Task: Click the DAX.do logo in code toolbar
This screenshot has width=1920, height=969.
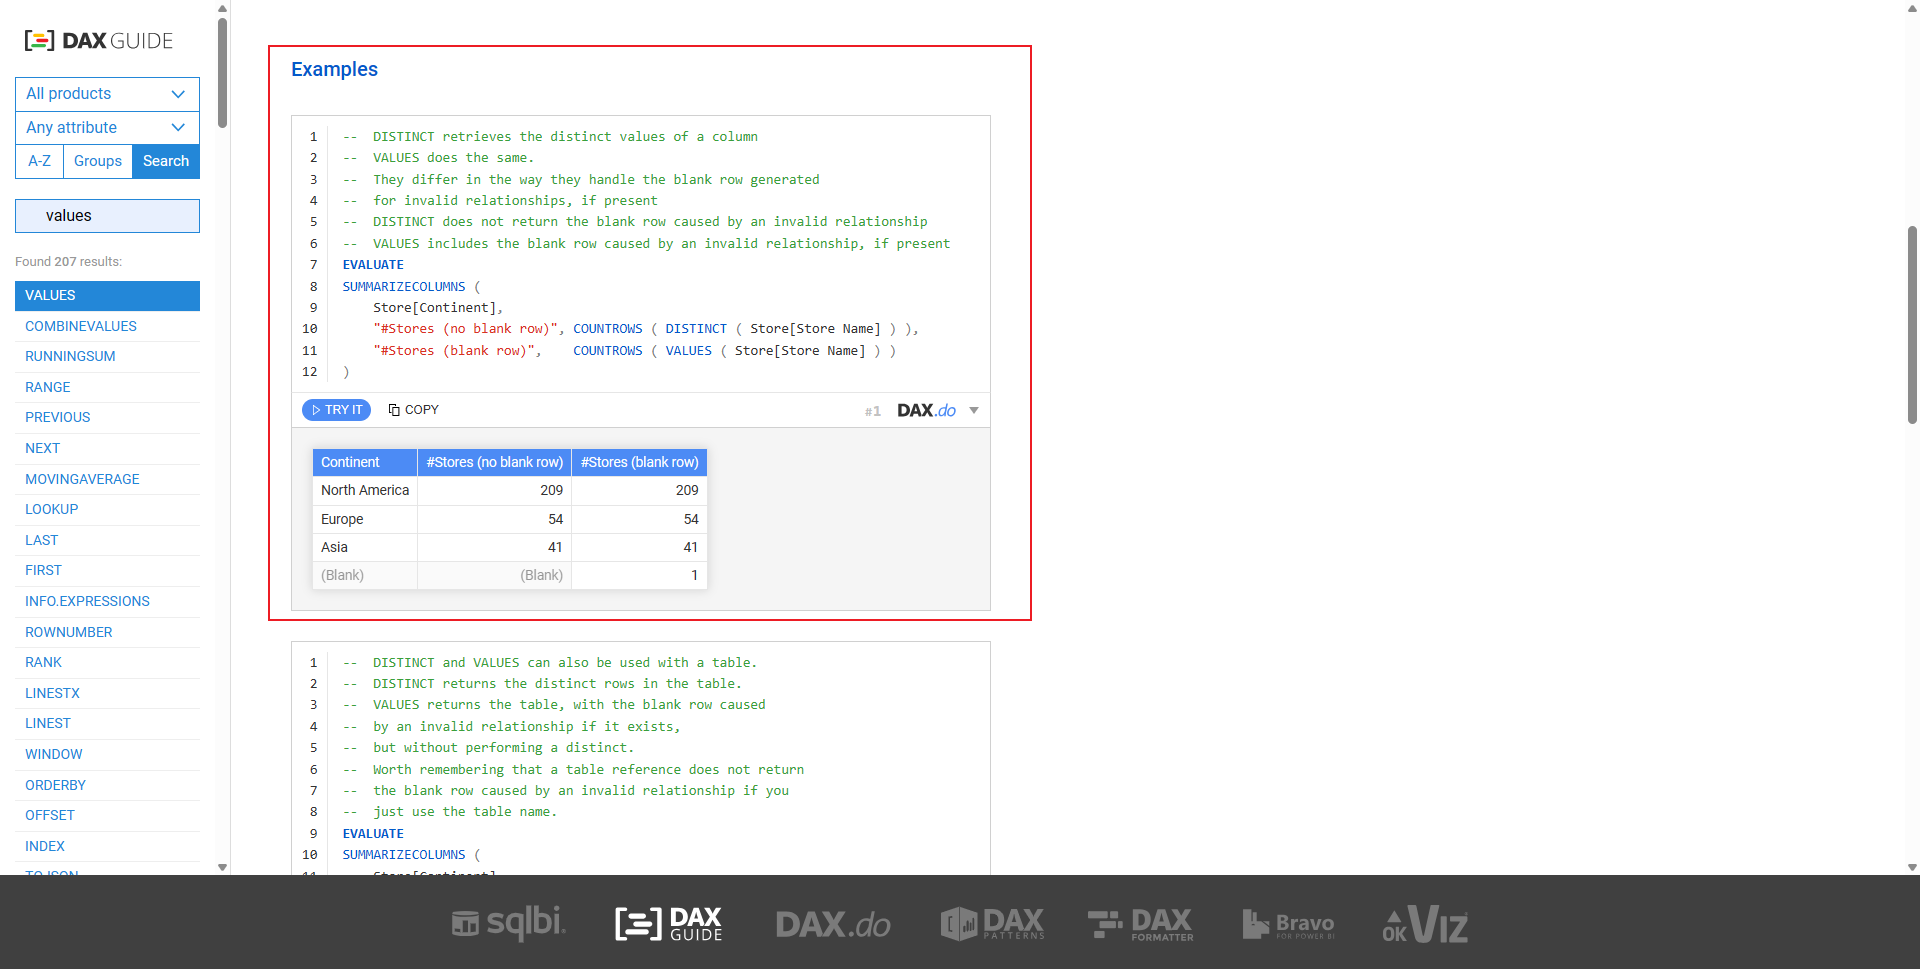Action: [x=926, y=410]
